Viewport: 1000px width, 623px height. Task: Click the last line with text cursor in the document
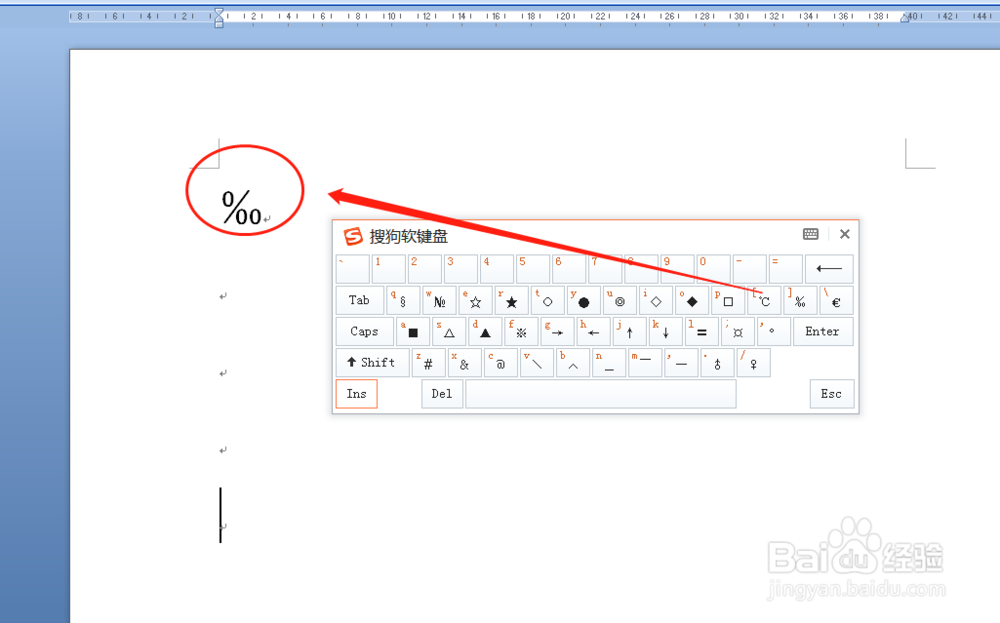pyautogui.click(x=221, y=515)
